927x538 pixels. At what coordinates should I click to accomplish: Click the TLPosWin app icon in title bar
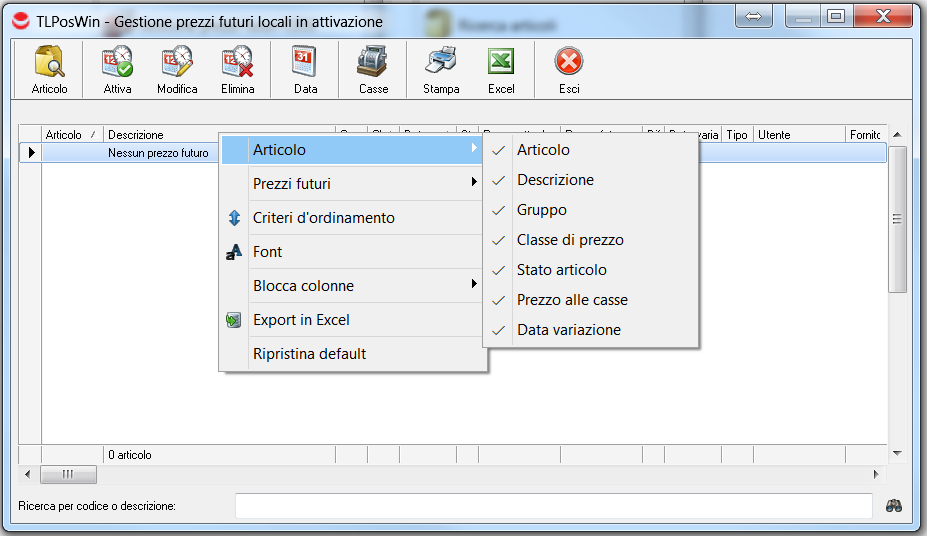[21, 21]
